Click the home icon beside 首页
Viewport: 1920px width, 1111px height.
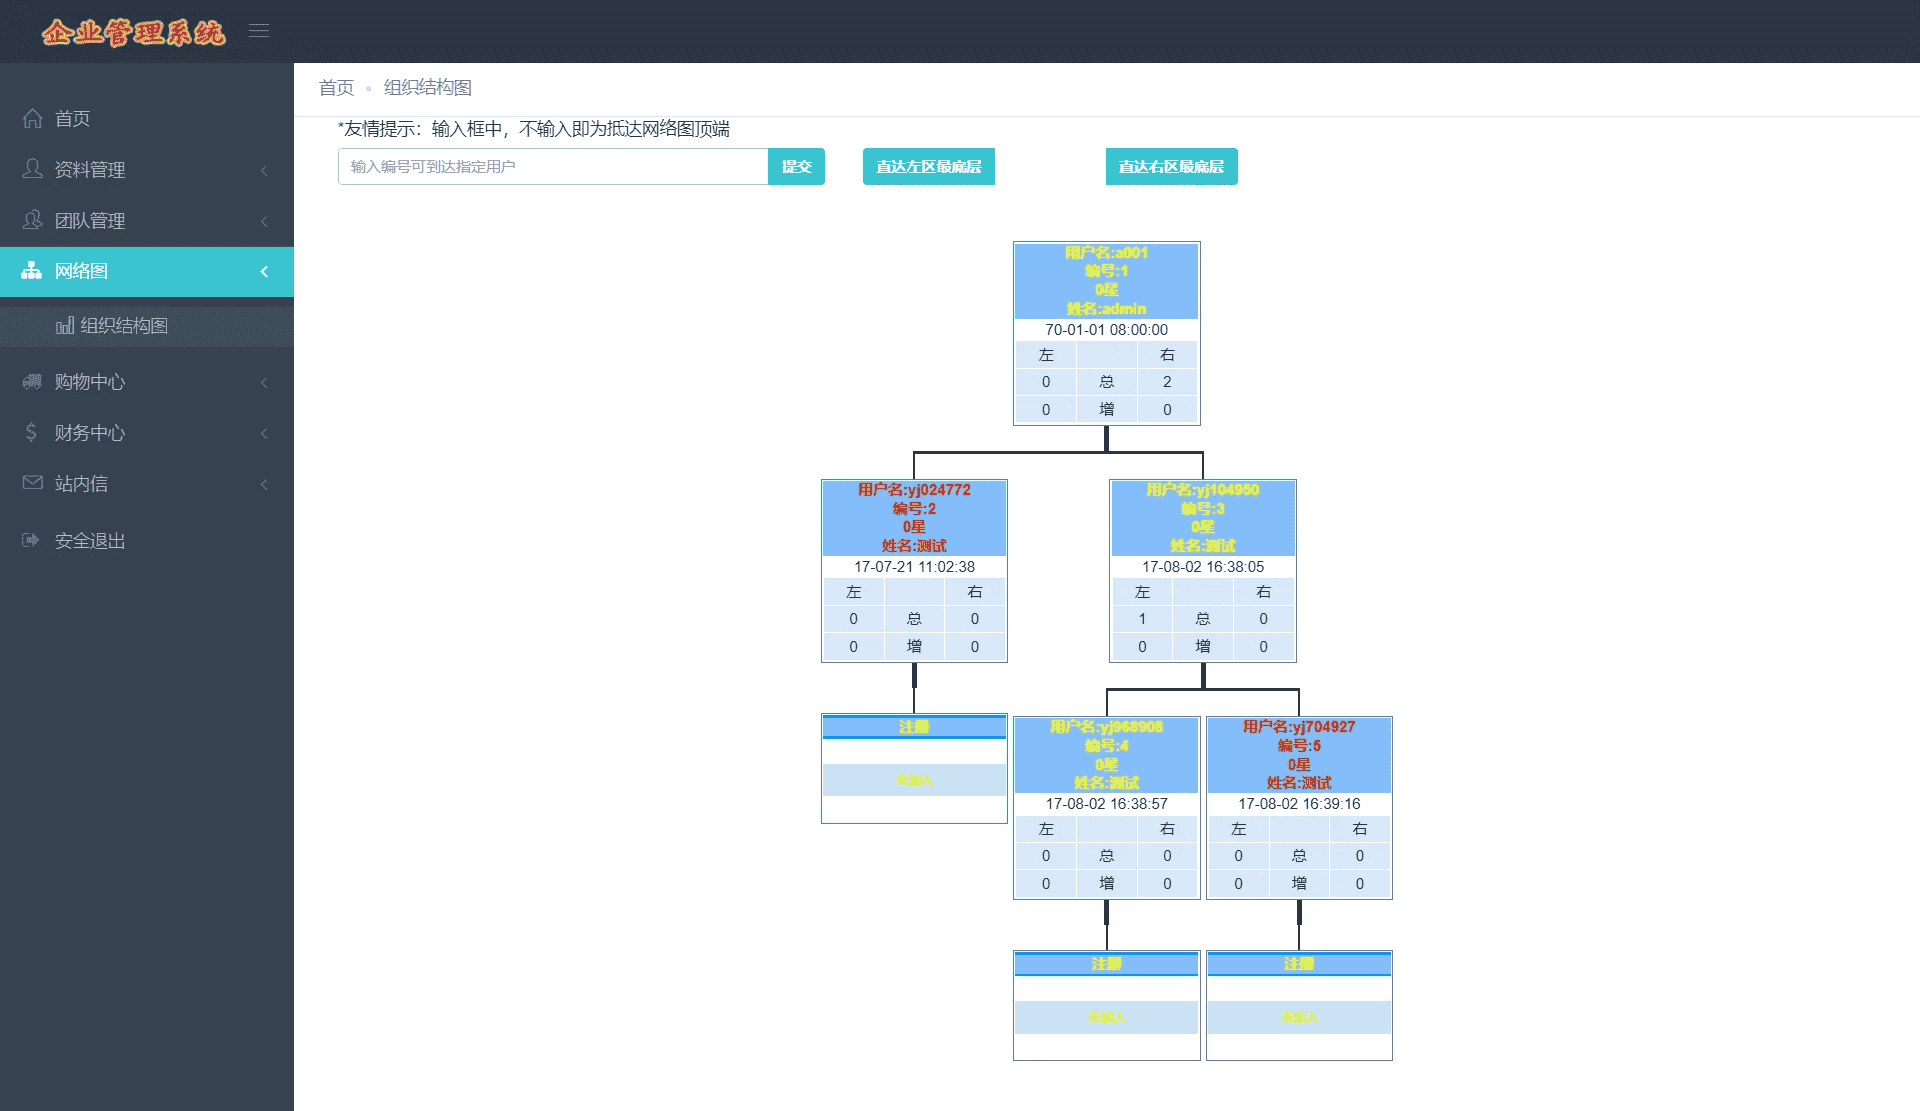32,118
